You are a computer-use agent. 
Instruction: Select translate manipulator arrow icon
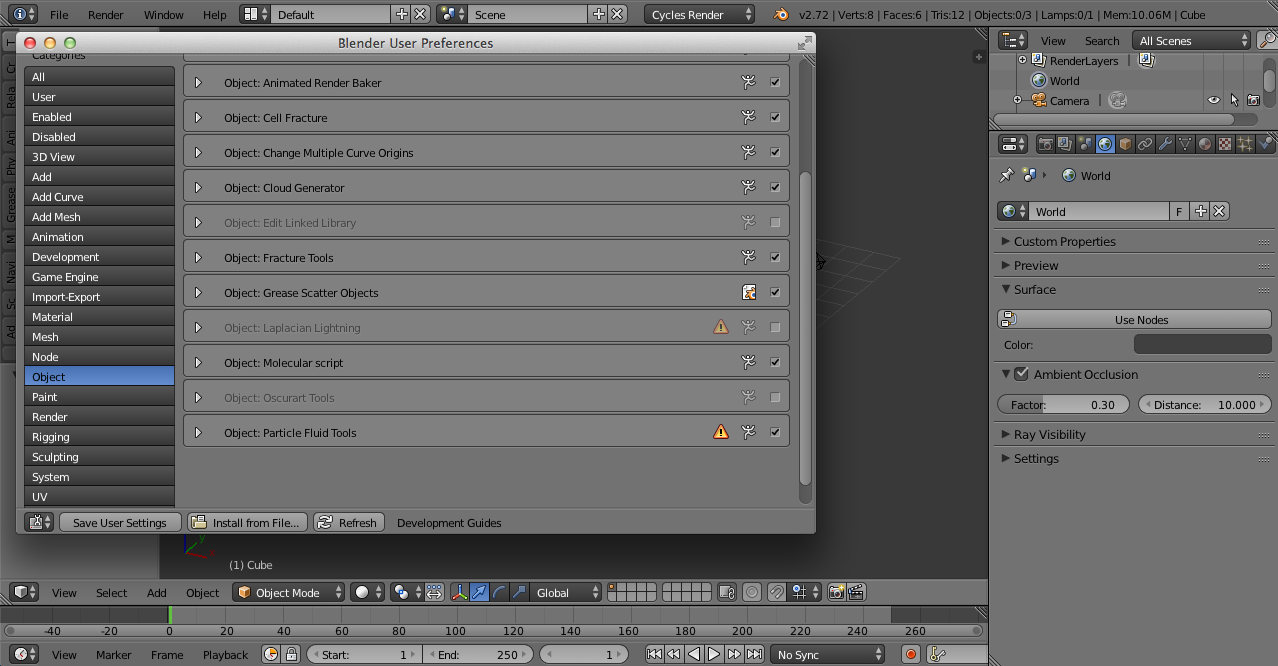click(x=480, y=592)
